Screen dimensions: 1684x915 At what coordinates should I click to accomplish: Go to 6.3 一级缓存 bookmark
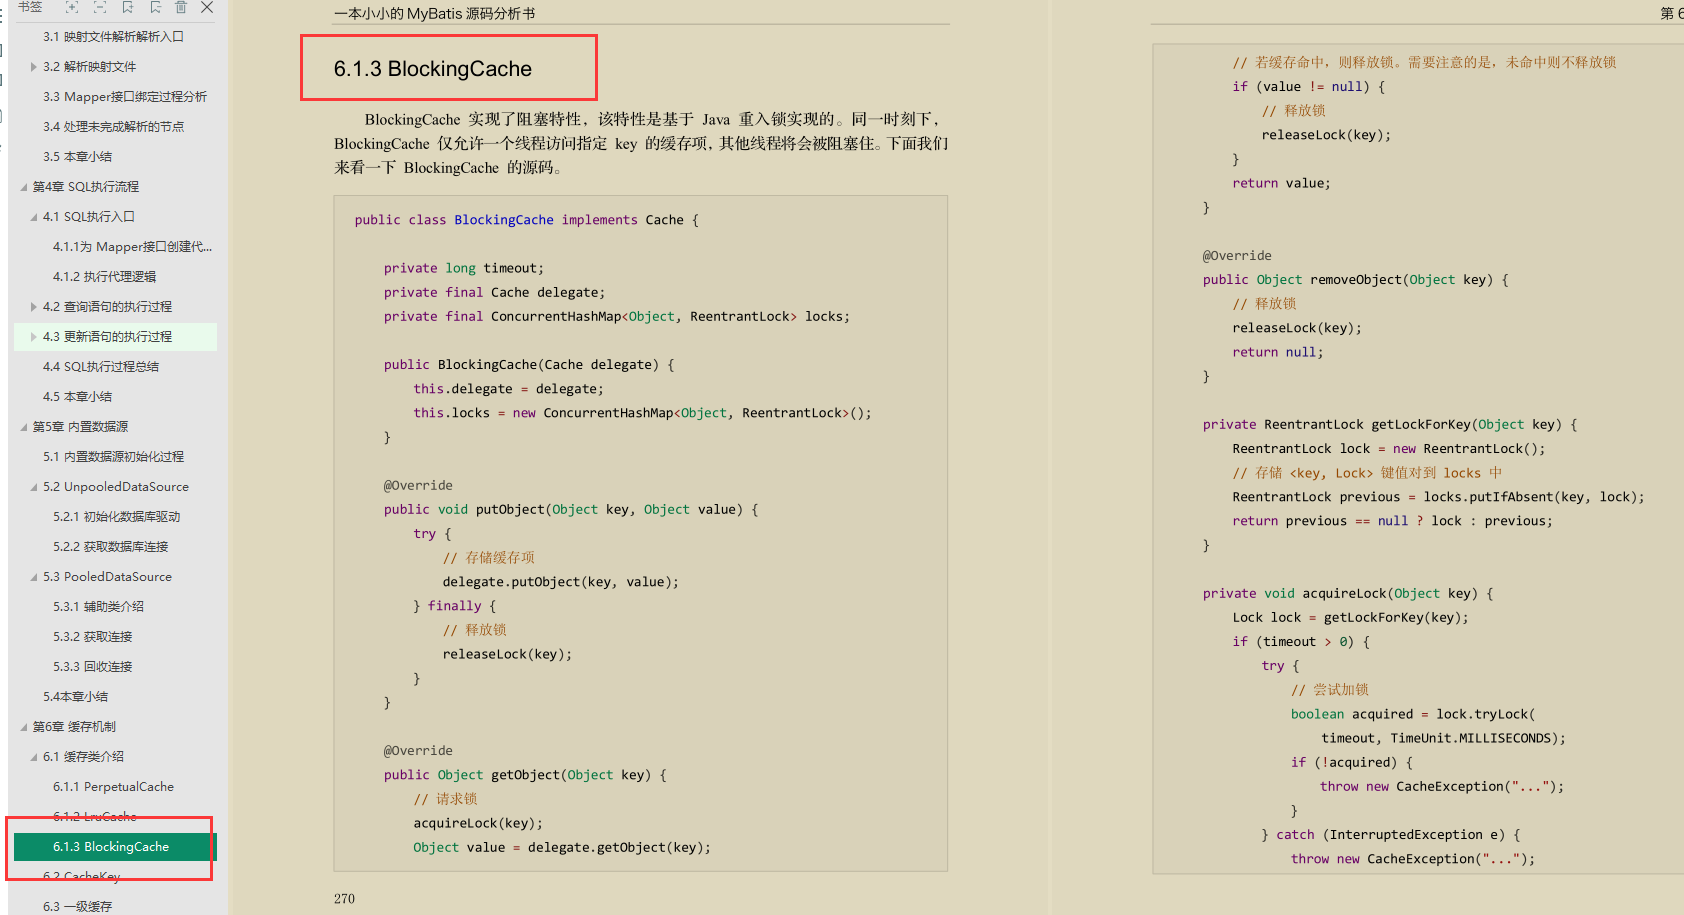tap(77, 907)
